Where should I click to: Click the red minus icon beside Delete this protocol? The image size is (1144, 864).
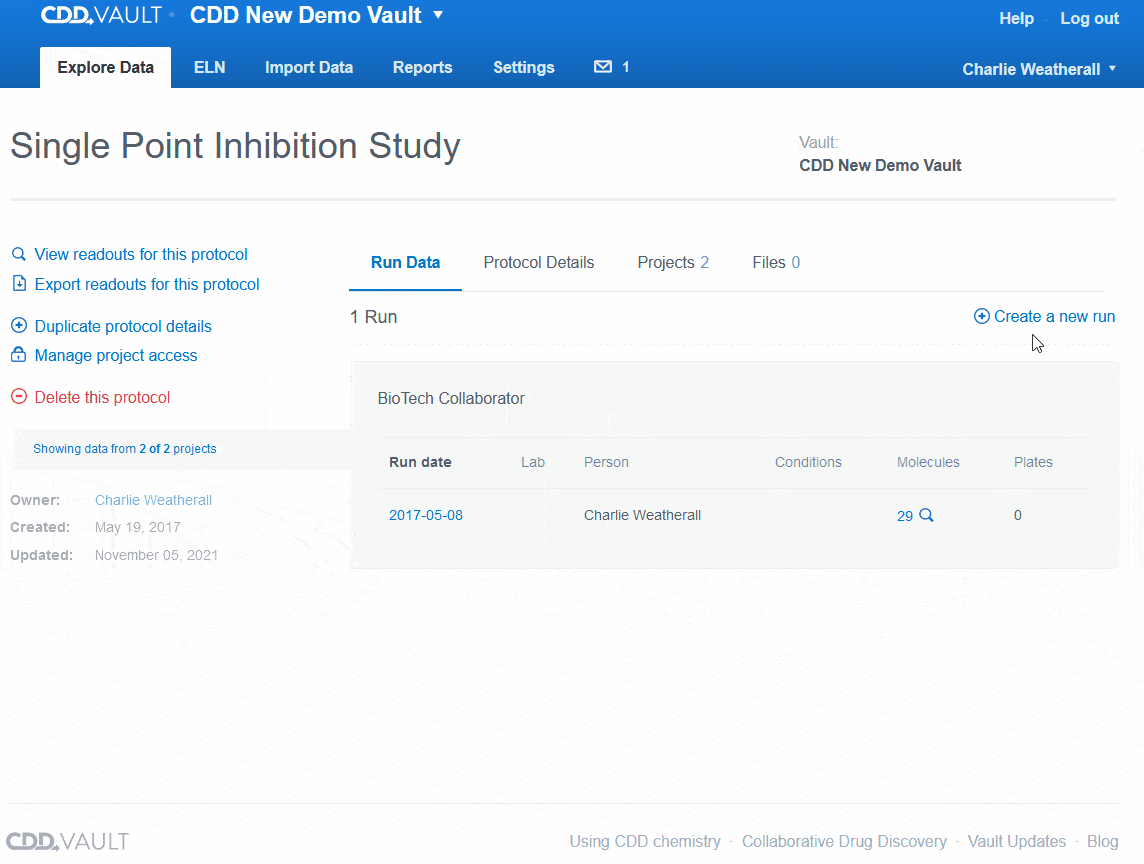[x=19, y=397]
